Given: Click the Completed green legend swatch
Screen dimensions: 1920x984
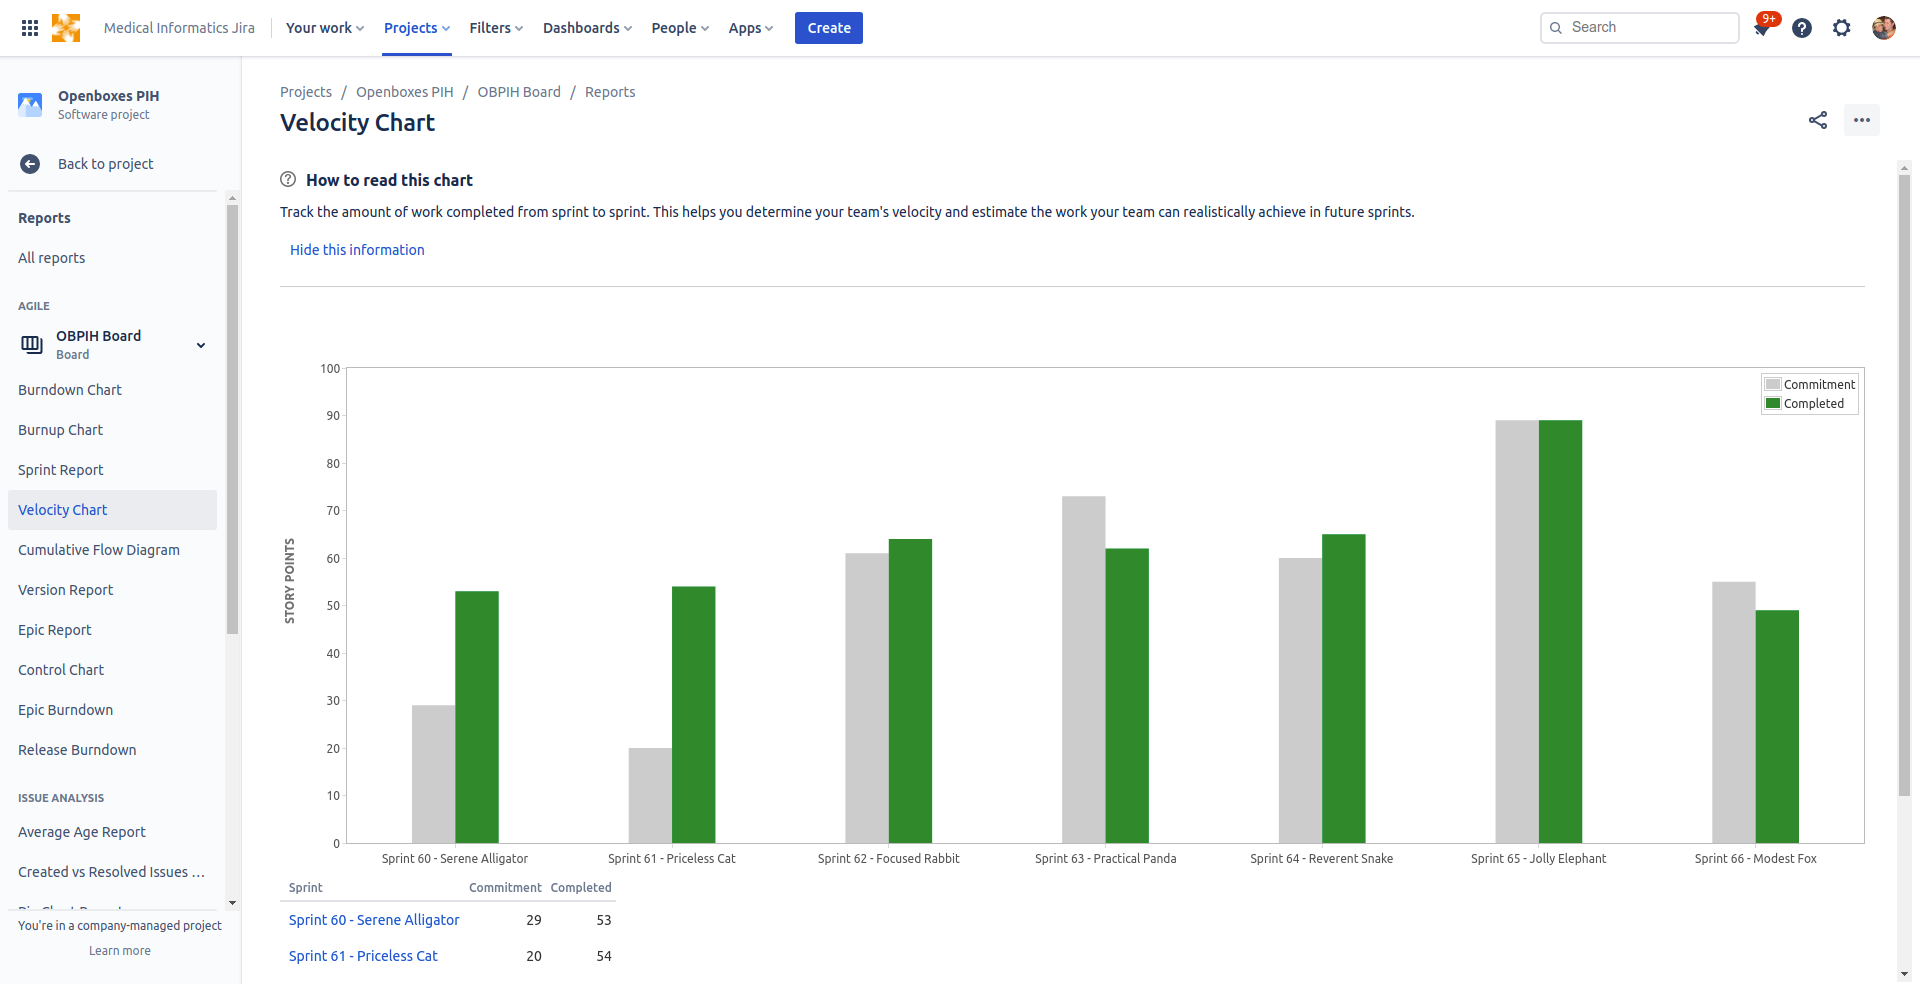Looking at the screenshot, I should click(x=1773, y=403).
